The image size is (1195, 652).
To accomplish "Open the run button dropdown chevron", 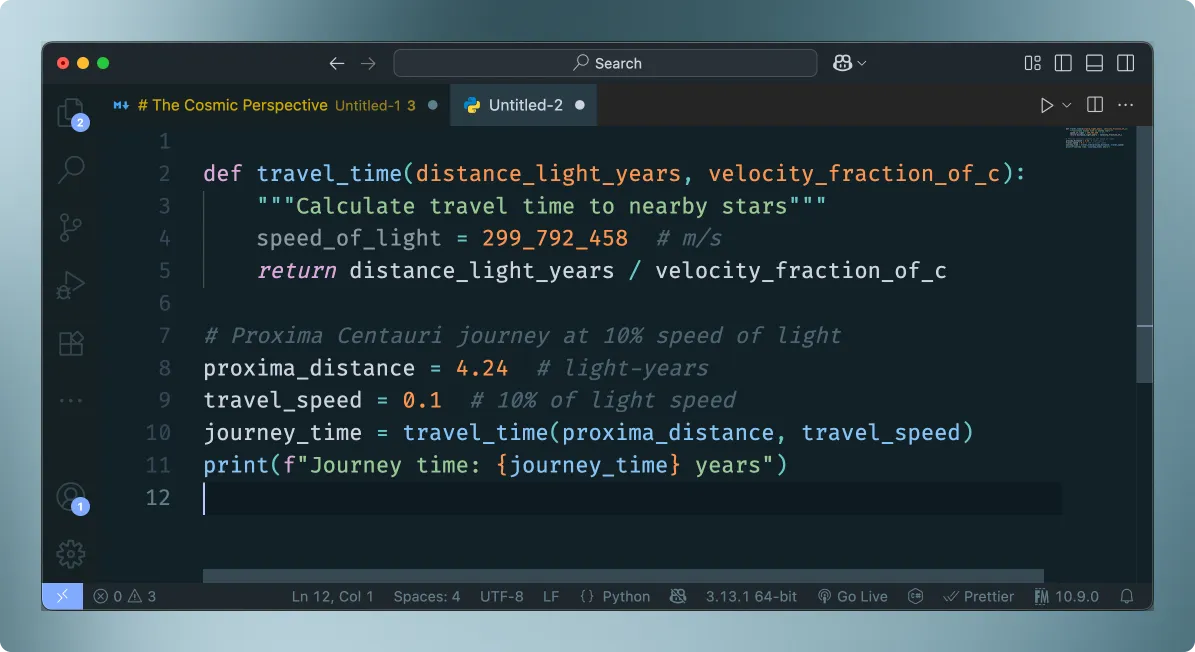I will point(1065,104).
